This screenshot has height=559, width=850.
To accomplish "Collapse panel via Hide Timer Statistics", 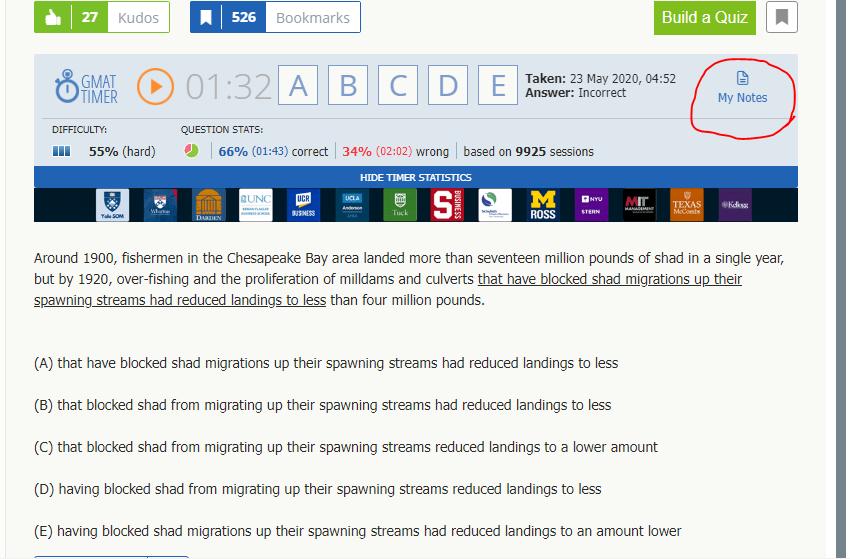I will 415,177.
